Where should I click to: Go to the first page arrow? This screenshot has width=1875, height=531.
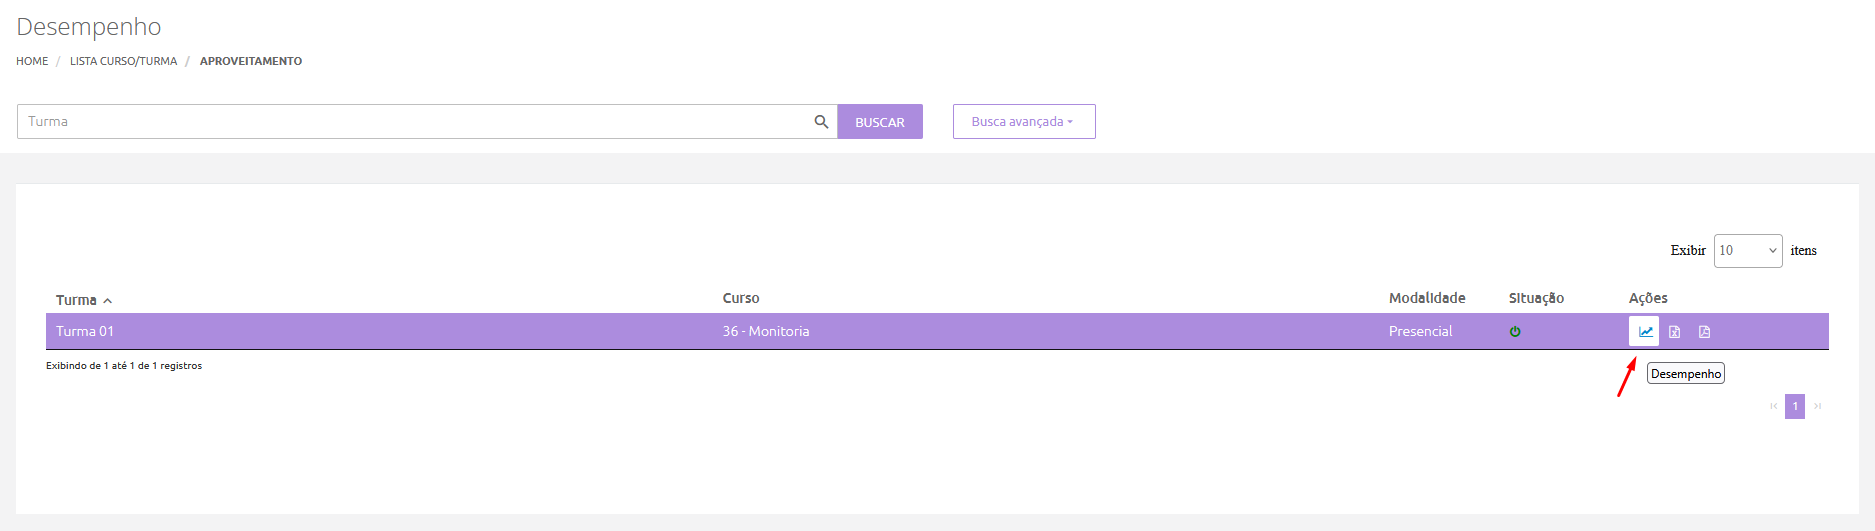pyautogui.click(x=1774, y=406)
